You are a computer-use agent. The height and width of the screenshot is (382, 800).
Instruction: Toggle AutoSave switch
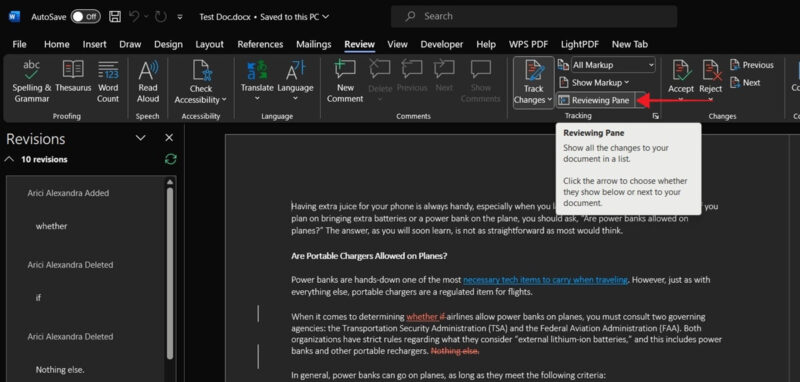[85, 17]
